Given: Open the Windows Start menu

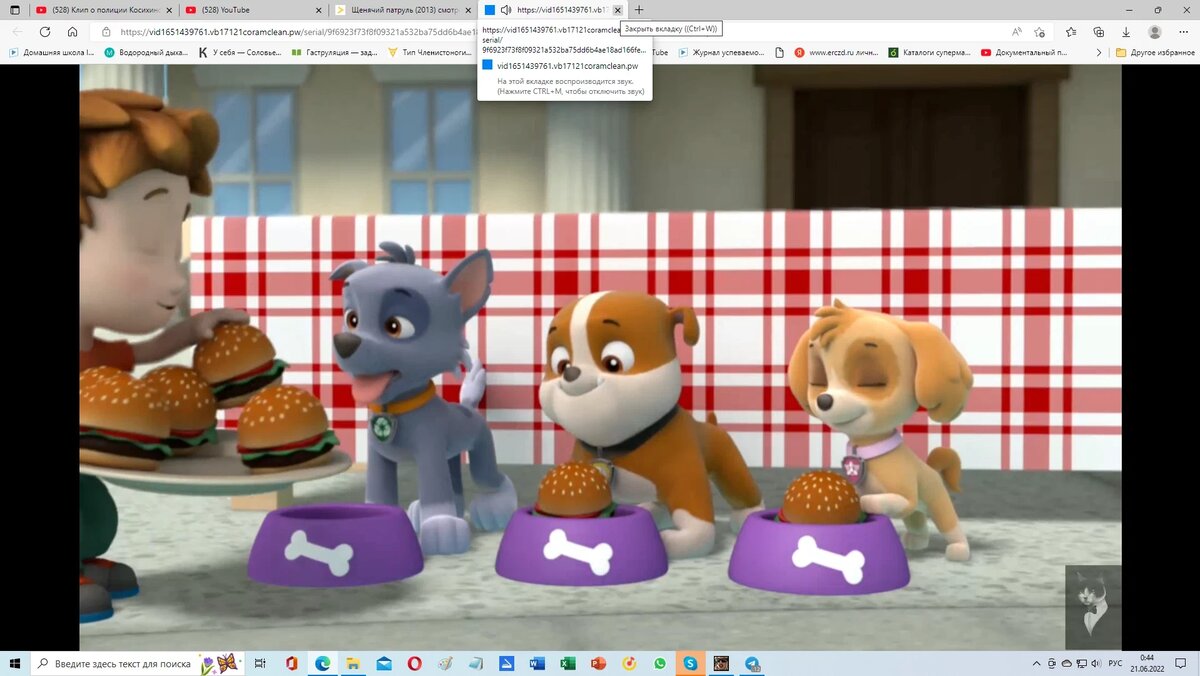Looking at the screenshot, I should pos(14,663).
